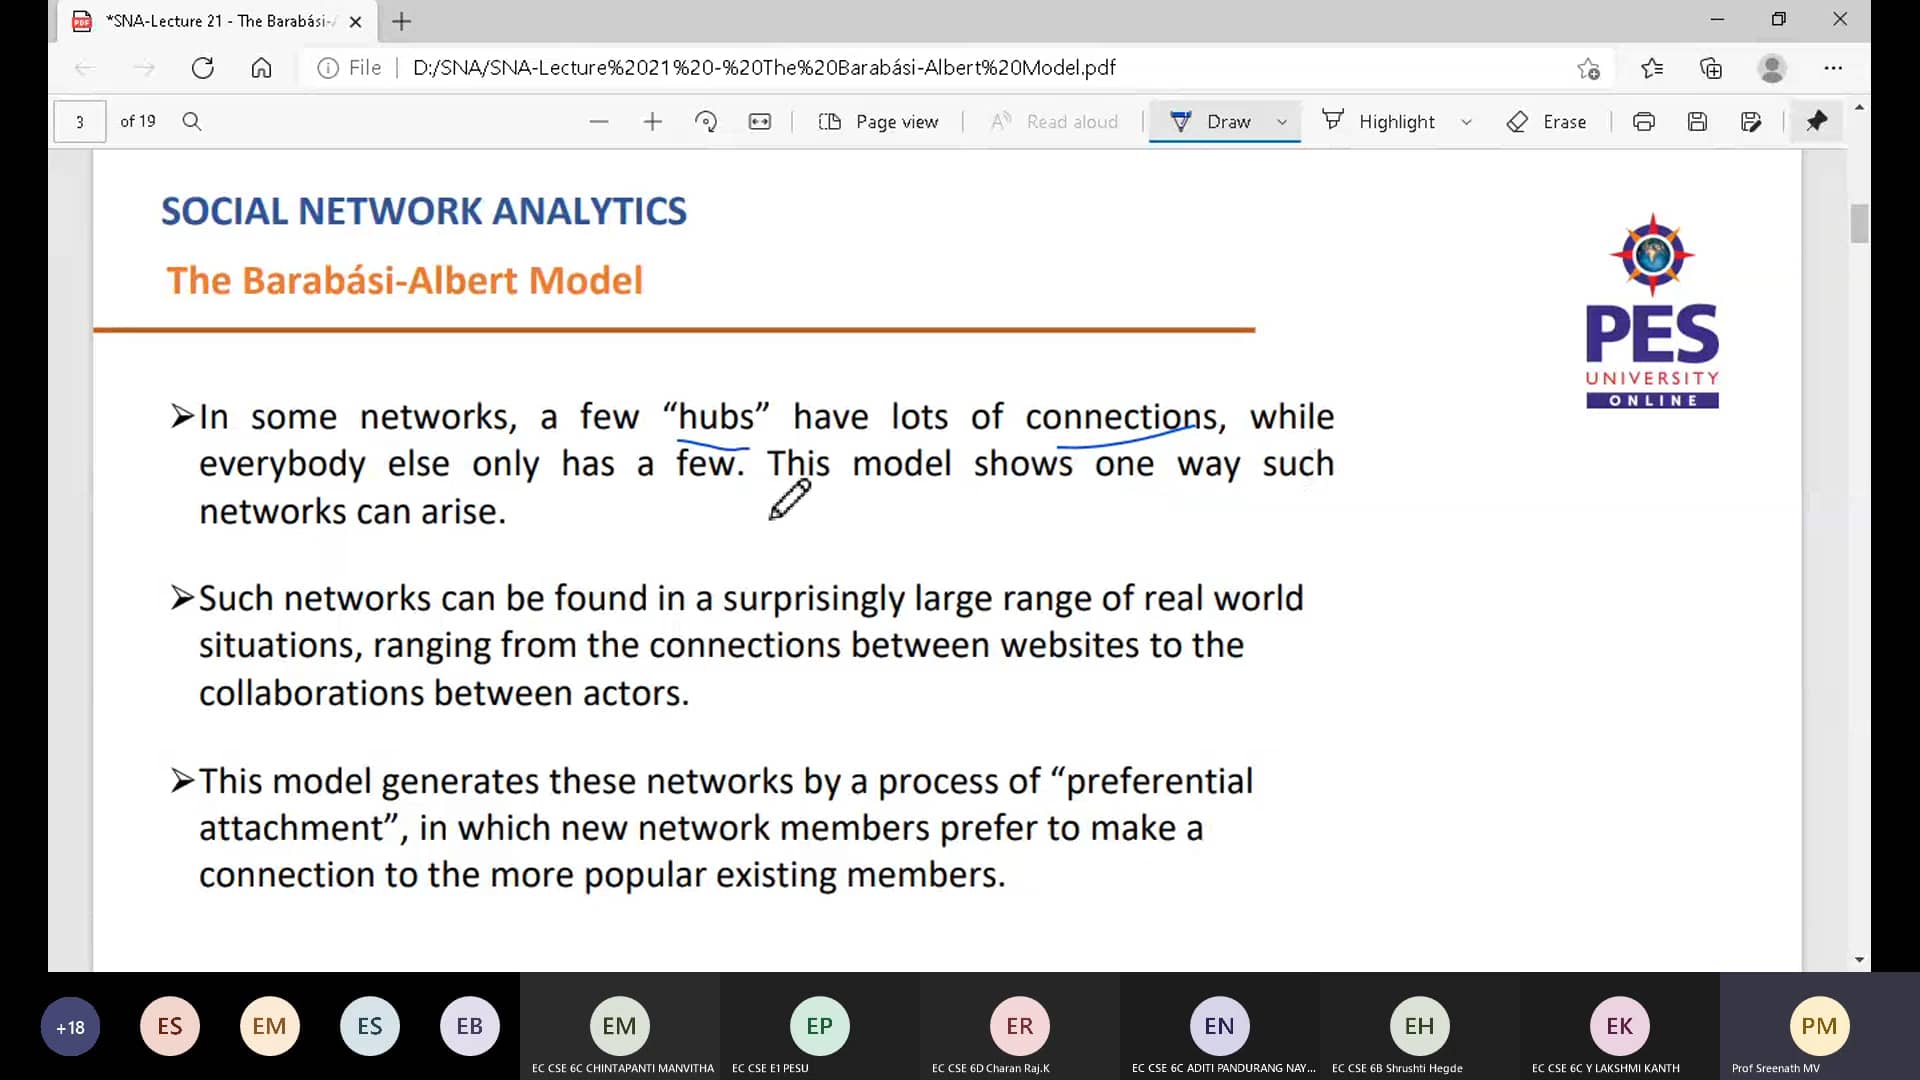Expand the Highlight options dropdown
This screenshot has height=1080, width=1920.
tap(1467, 121)
